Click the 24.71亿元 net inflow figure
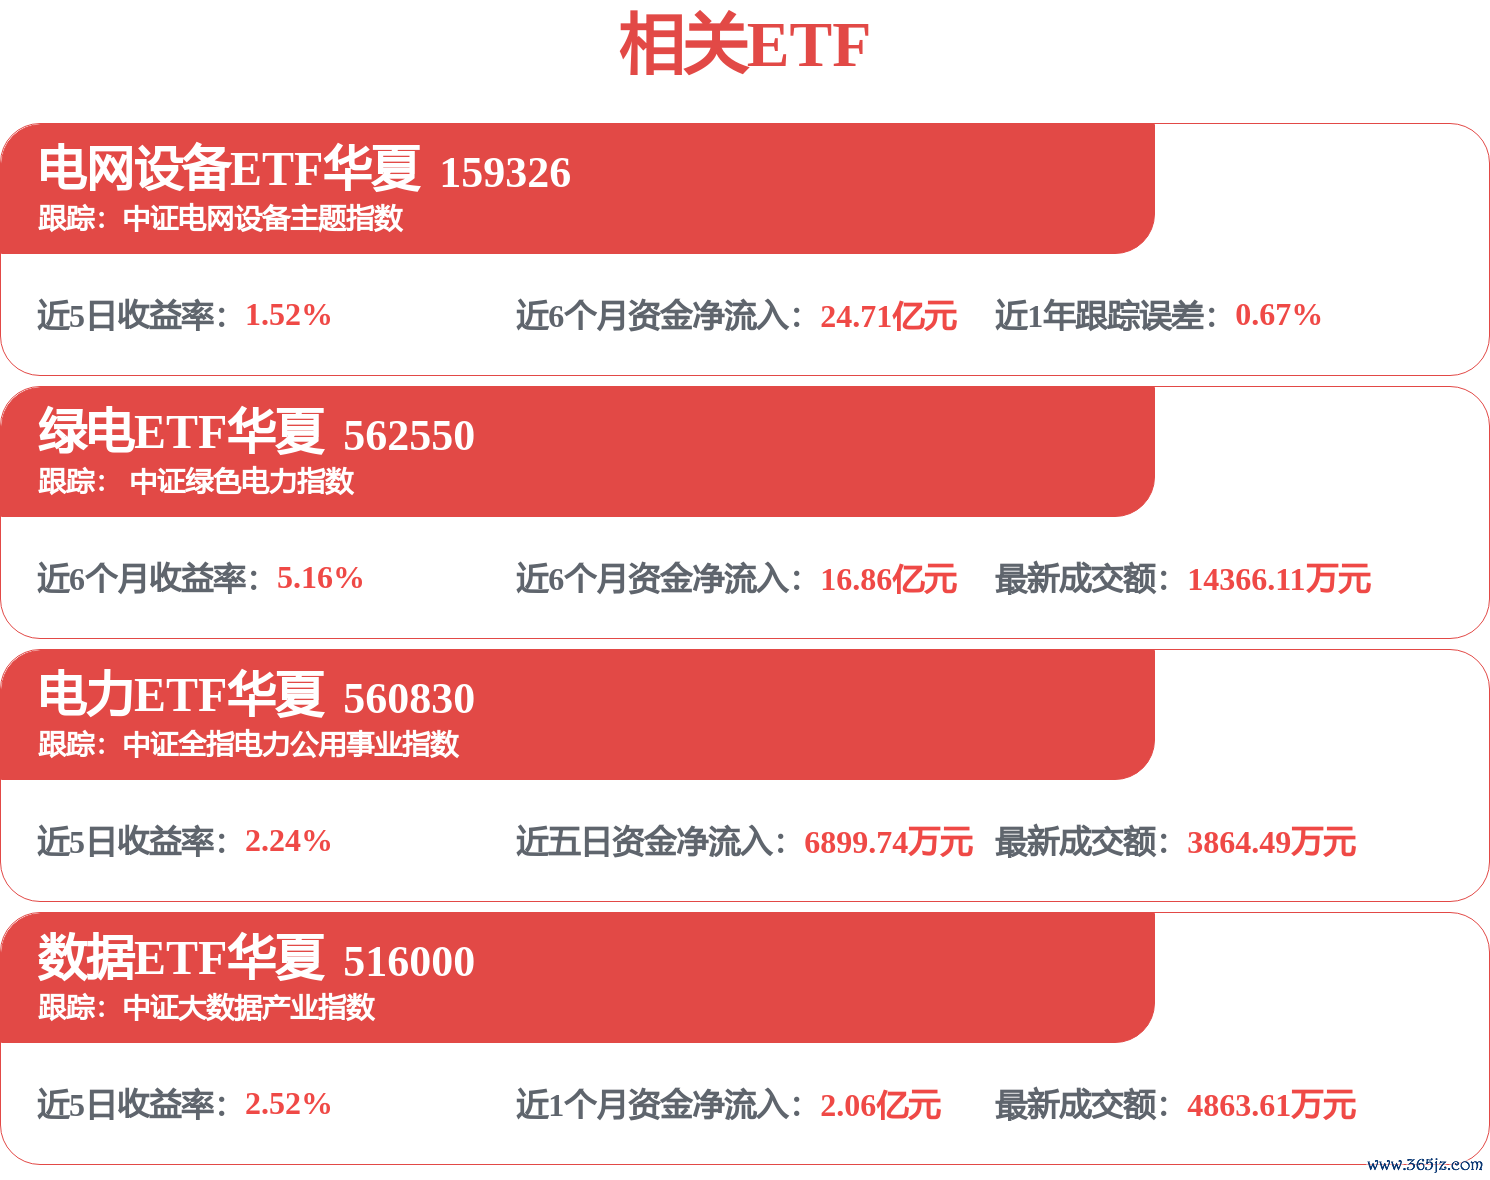 click(888, 316)
